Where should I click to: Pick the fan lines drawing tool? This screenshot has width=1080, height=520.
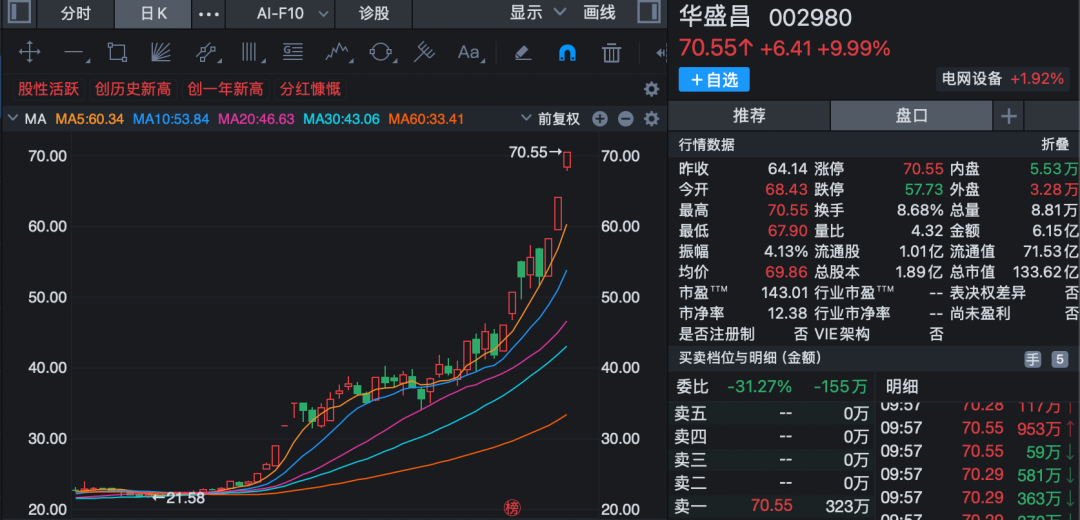click(x=161, y=52)
